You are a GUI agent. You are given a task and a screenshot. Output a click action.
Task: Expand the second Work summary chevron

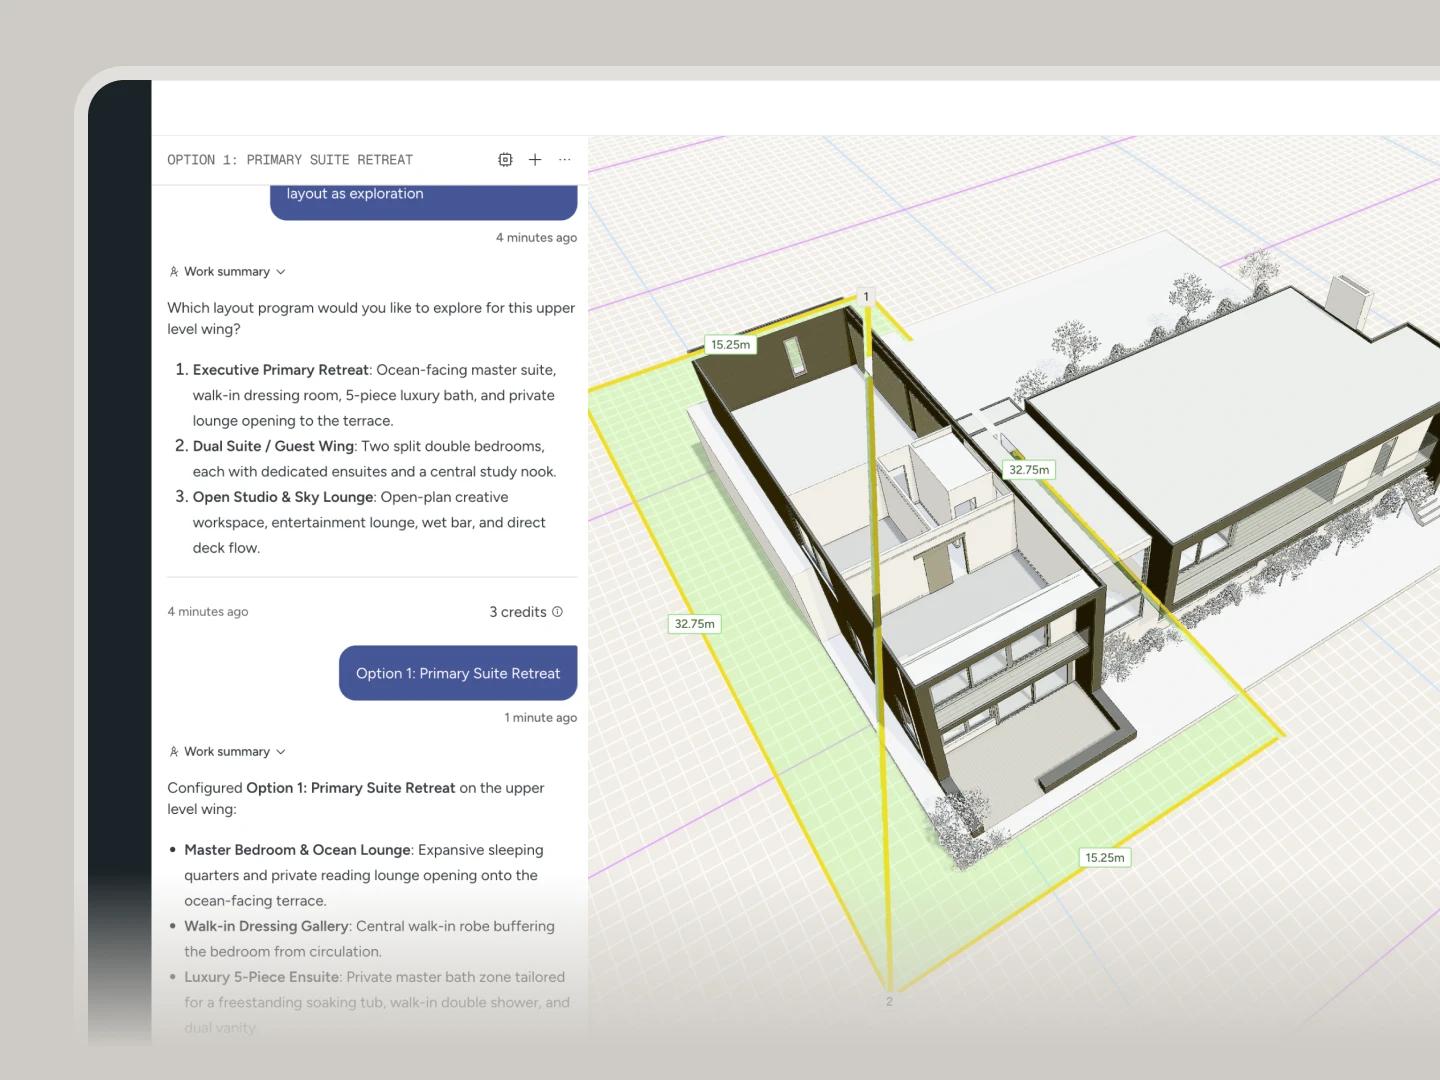(281, 752)
